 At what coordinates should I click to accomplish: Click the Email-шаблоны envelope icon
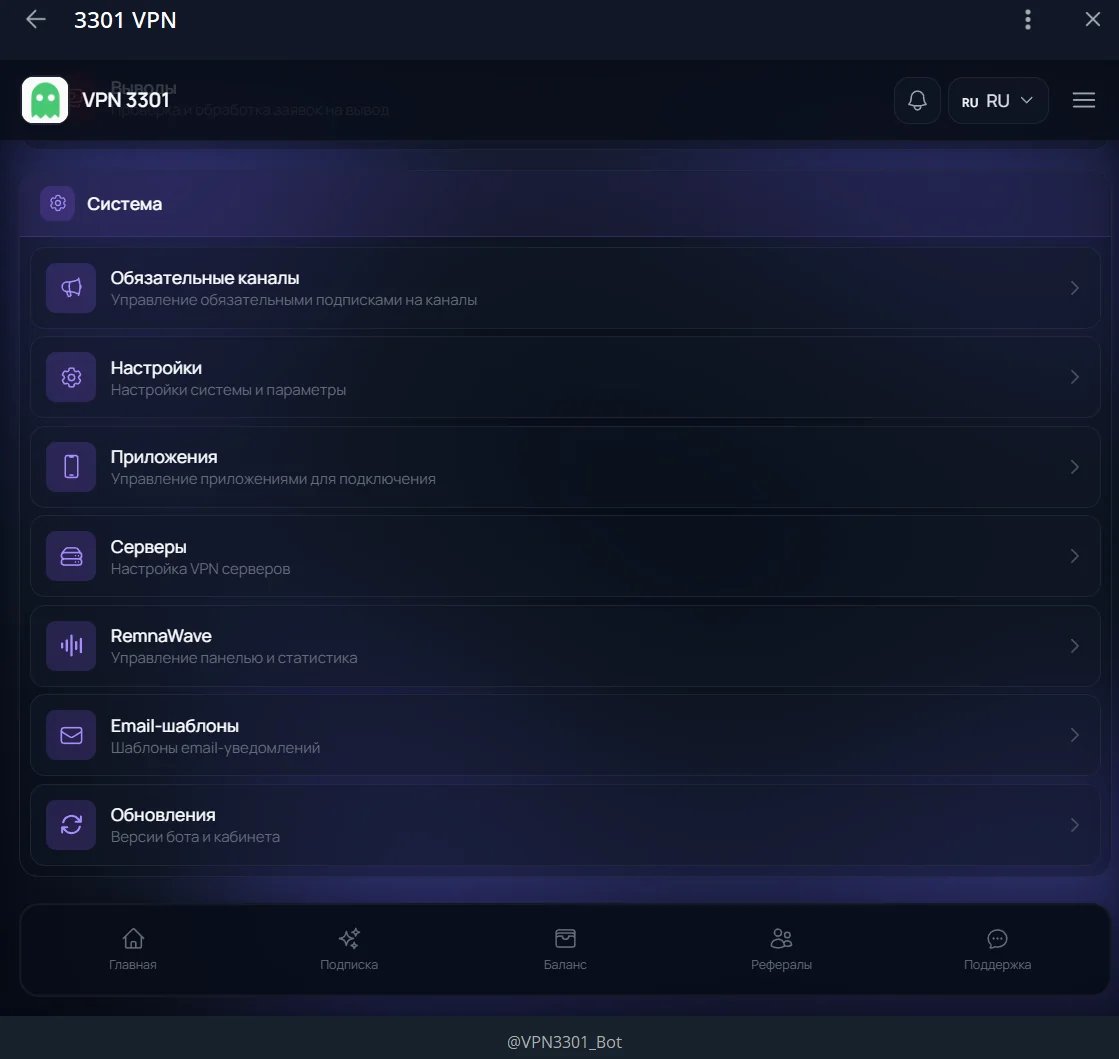pos(70,735)
